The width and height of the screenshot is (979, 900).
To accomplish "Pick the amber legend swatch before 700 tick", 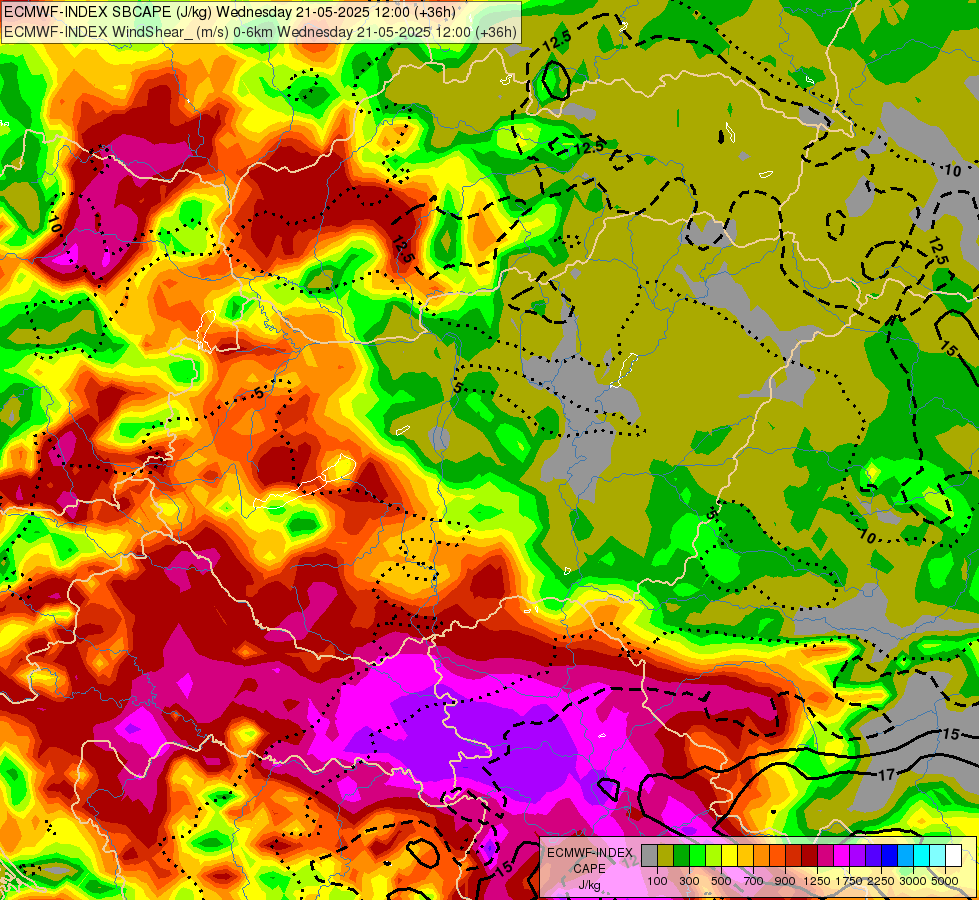I will click(745, 856).
